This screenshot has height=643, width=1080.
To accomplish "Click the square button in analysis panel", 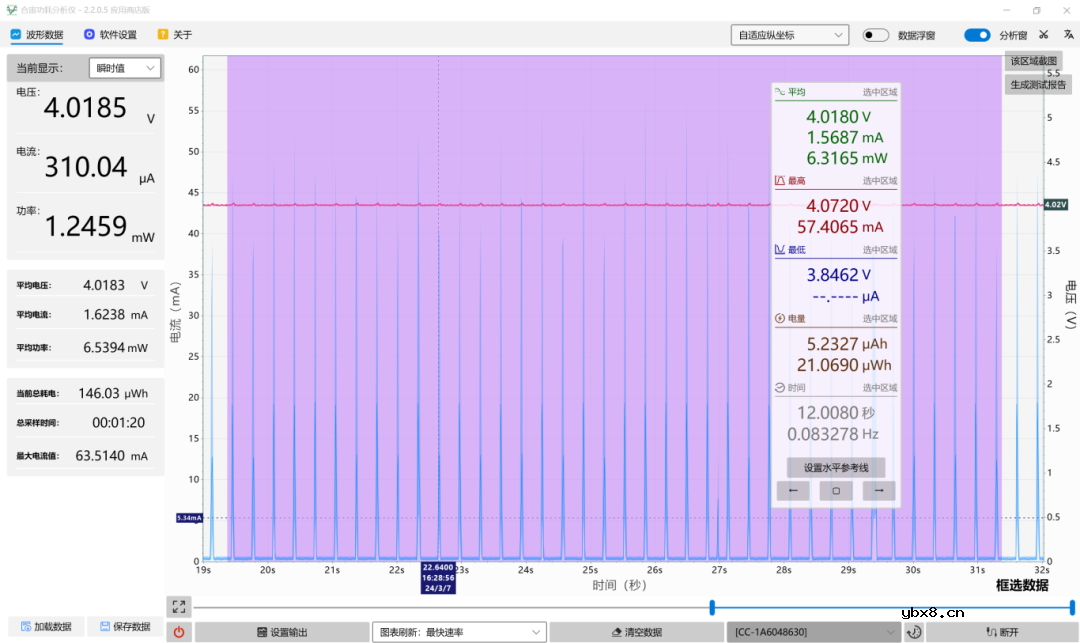I will (x=836, y=491).
